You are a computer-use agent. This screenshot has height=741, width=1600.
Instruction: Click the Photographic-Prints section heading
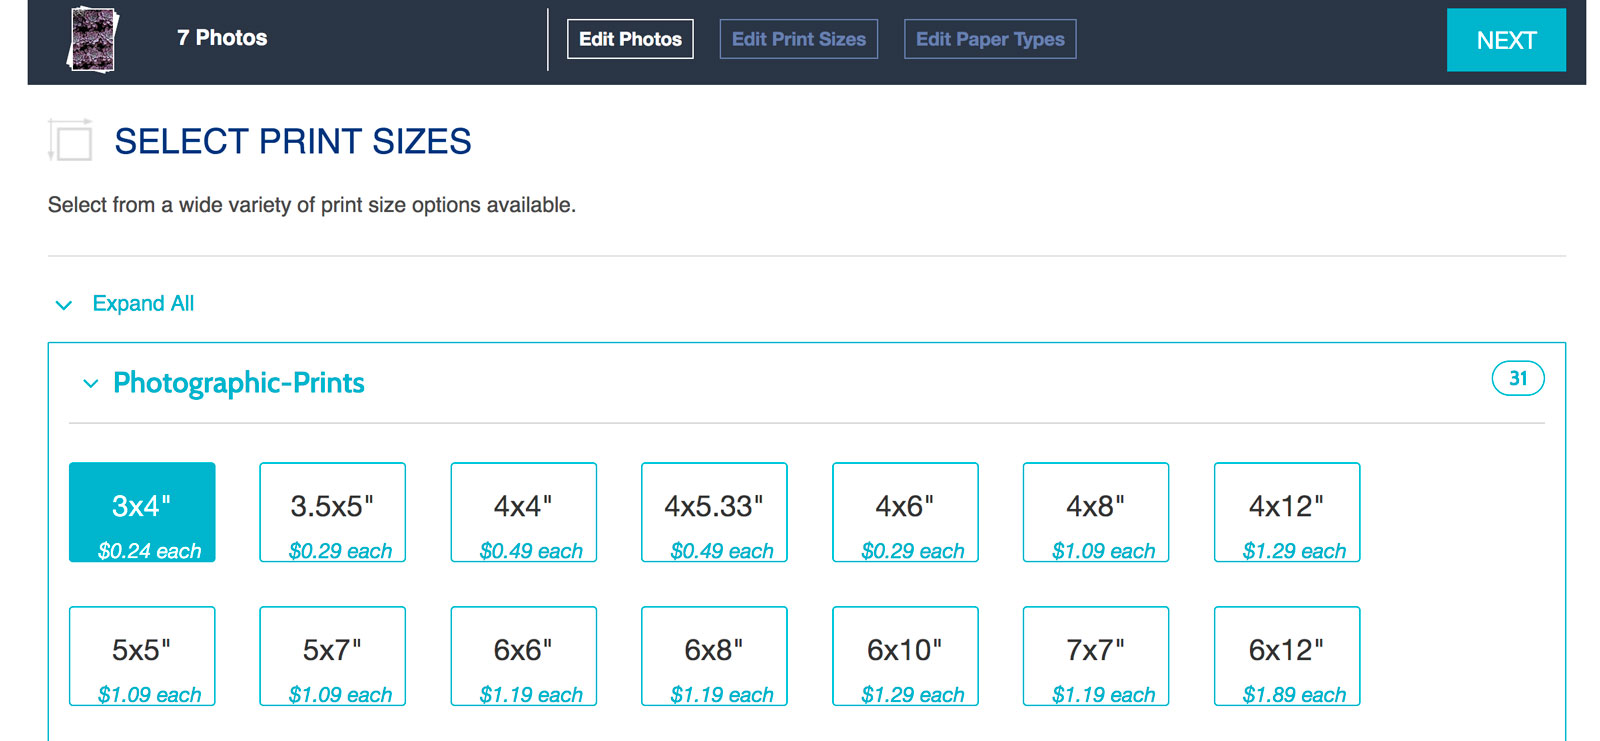[238, 383]
